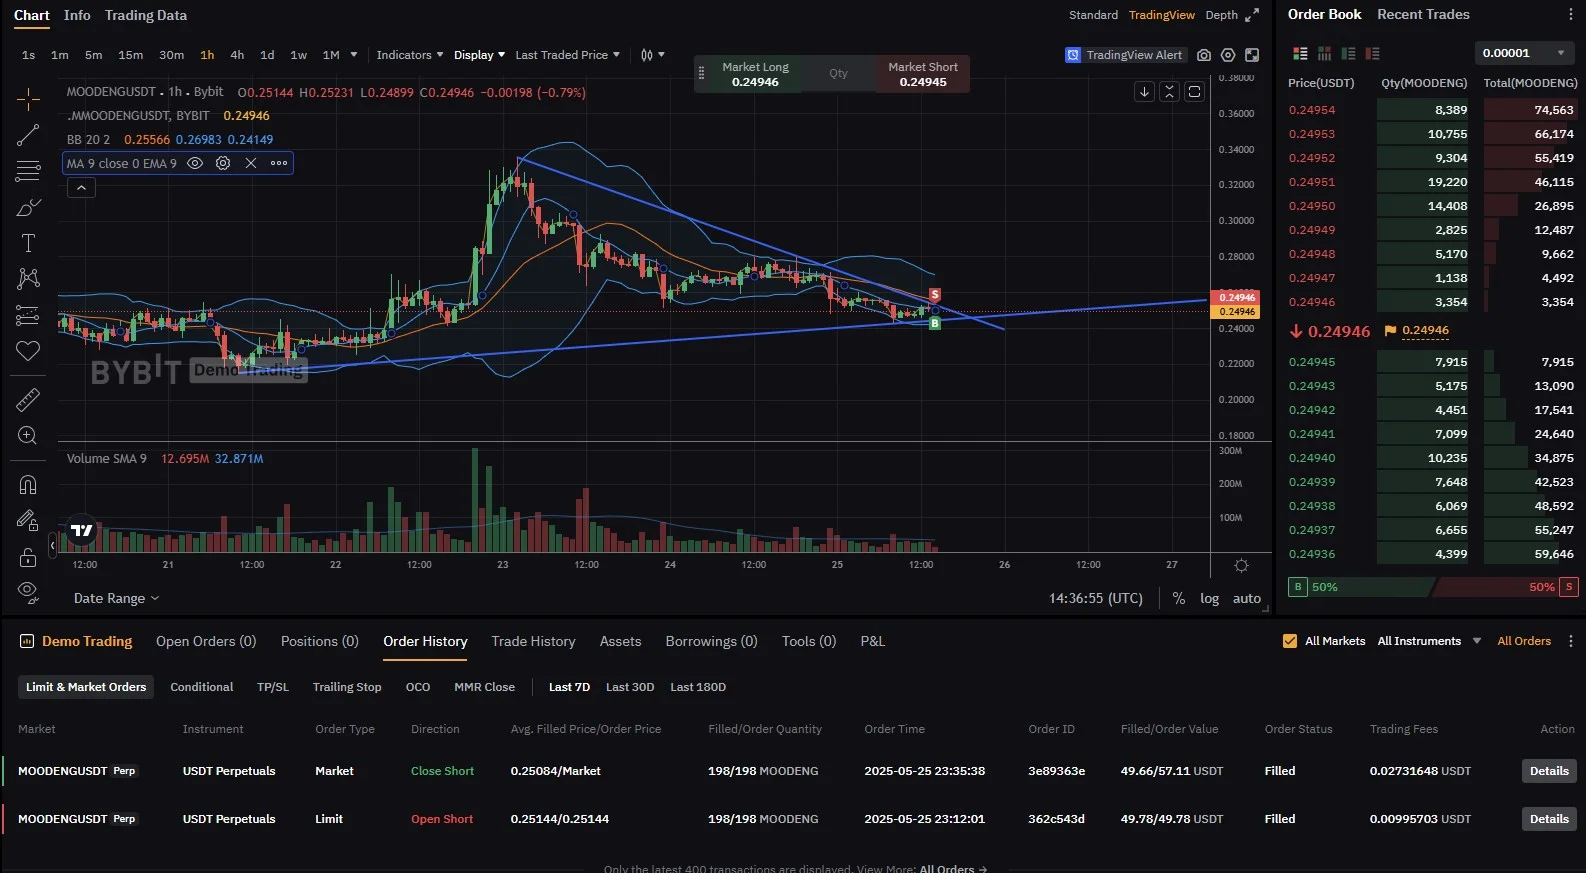Open chart settings hexagon icon
The height and width of the screenshot is (873, 1586).
point(1228,55)
